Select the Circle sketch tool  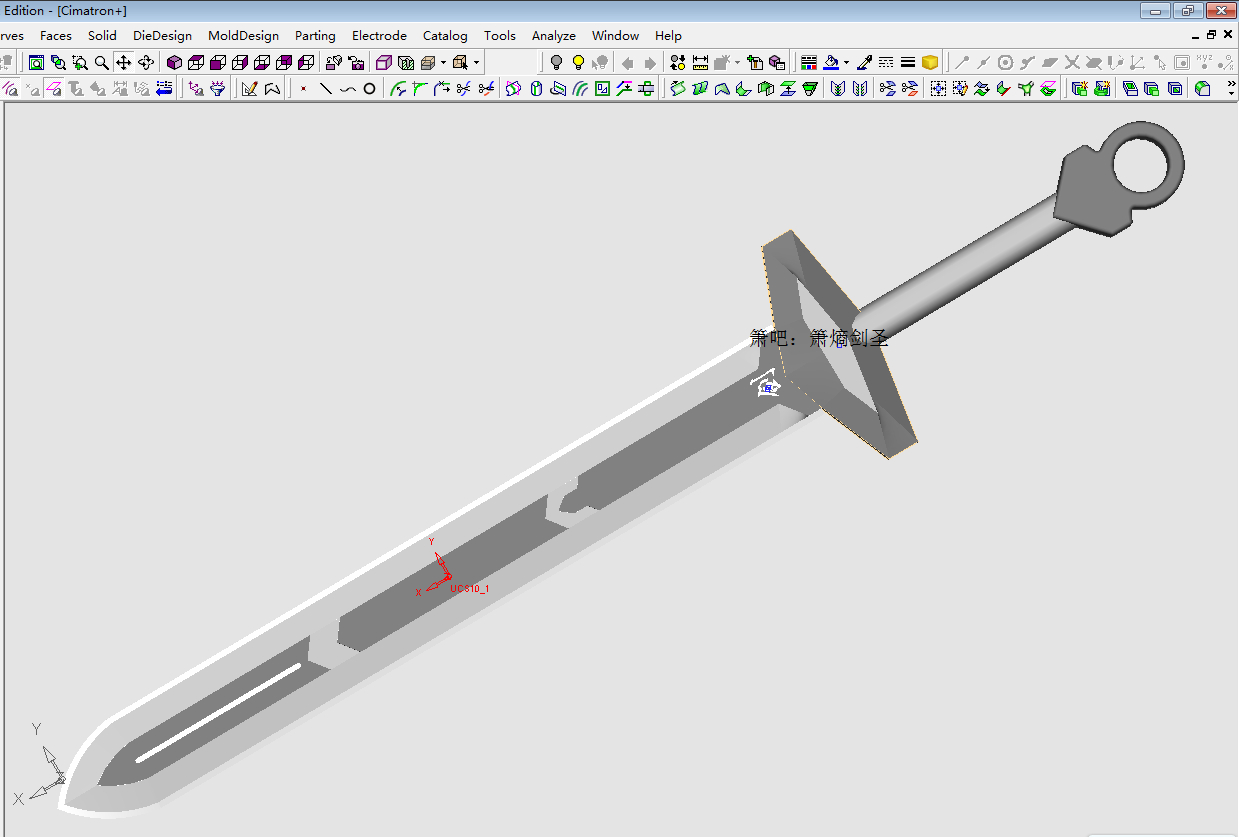(369, 88)
